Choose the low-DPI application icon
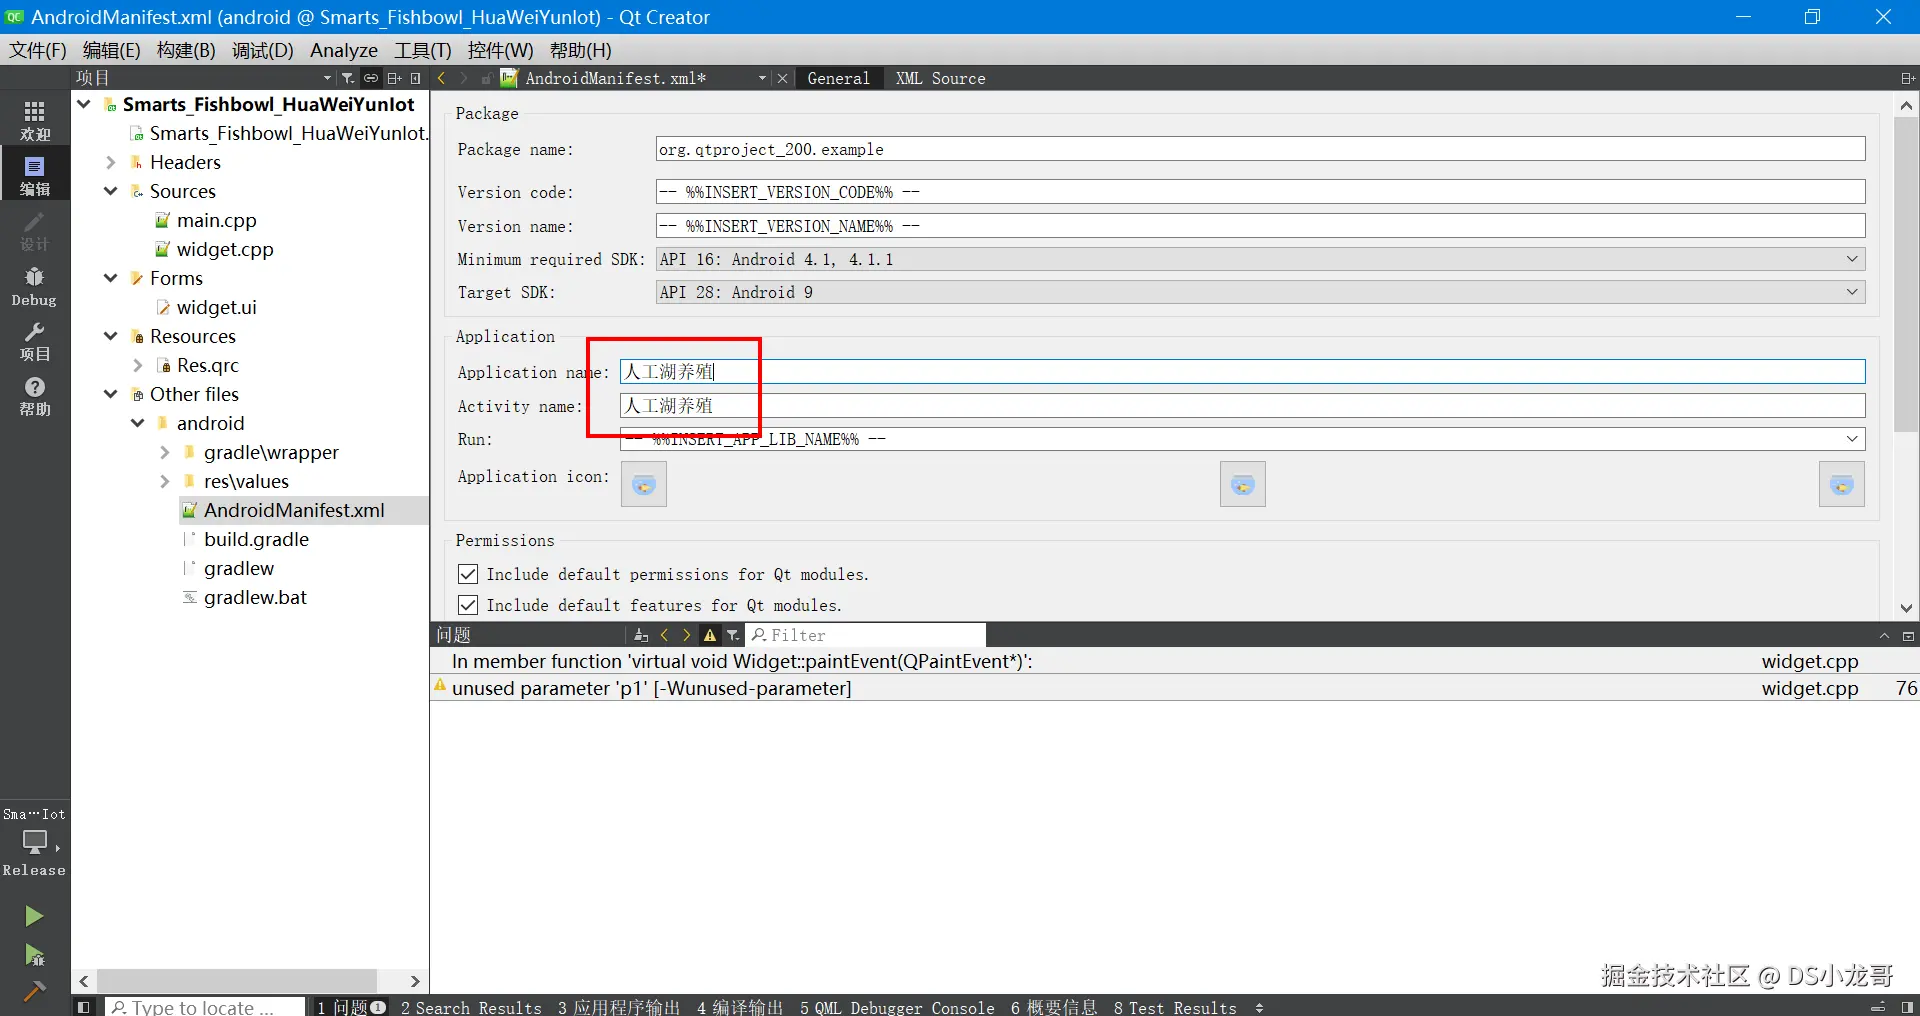Screen dimensions: 1920x1016 click(x=644, y=485)
